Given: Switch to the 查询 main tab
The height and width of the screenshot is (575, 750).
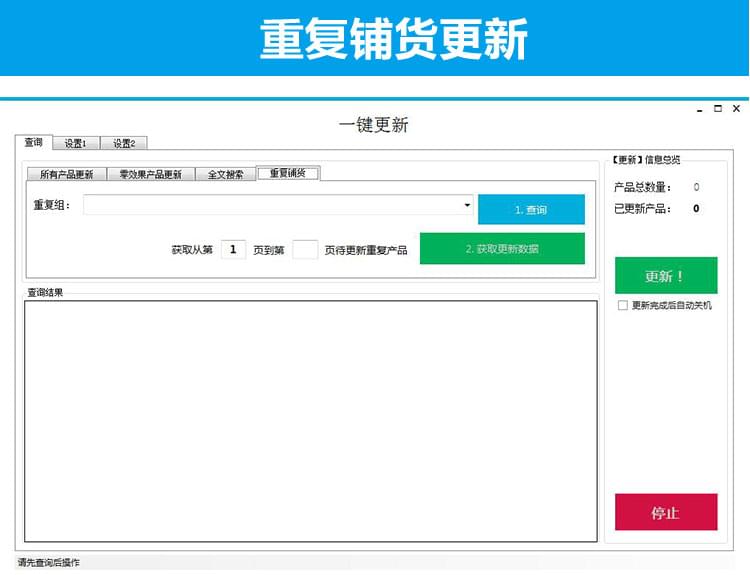Looking at the screenshot, I should coord(33,143).
